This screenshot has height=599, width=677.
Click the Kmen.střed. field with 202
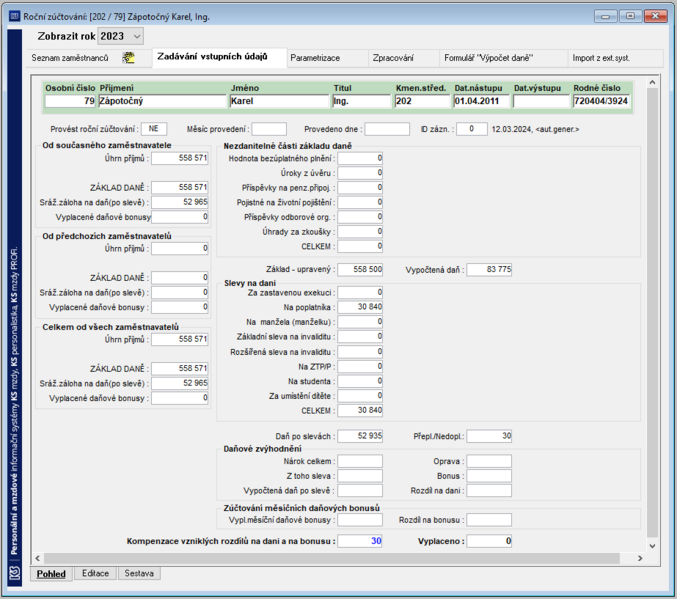point(422,101)
